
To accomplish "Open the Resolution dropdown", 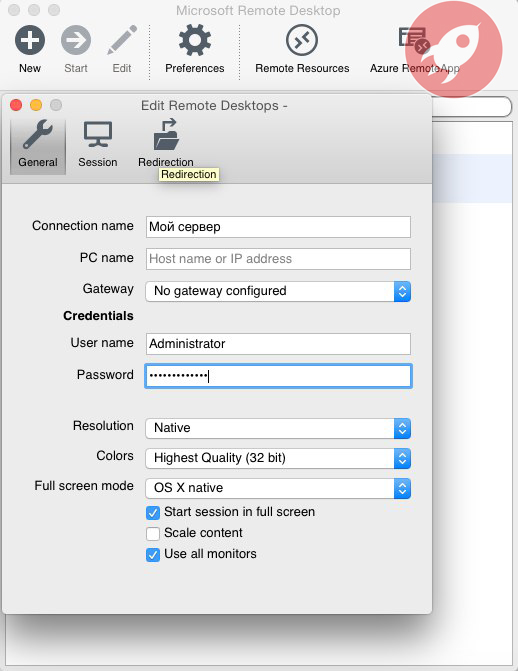I will pyautogui.click(x=278, y=428).
